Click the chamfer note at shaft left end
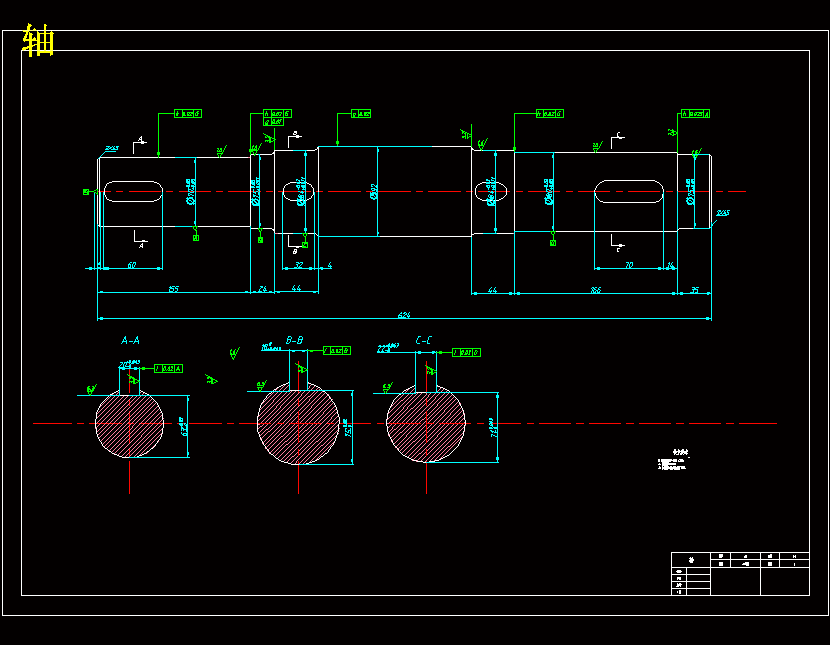The image size is (830, 645). pyautogui.click(x=112, y=149)
